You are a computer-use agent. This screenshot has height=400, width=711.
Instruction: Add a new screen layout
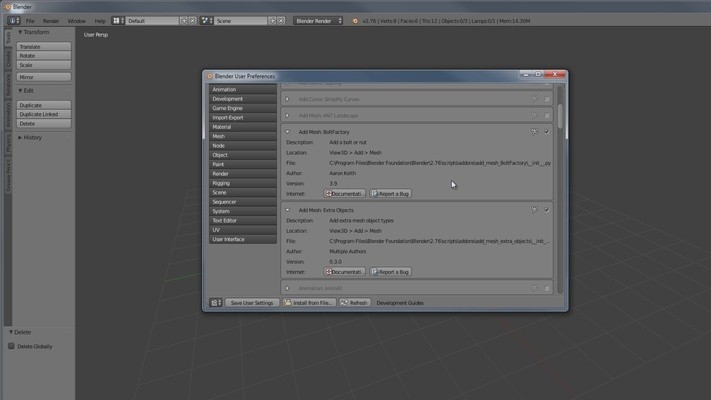coord(184,21)
